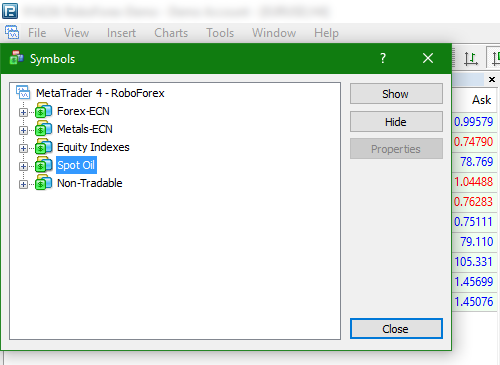Expand the Metals-ECN group
This screenshot has height=365, width=500.
point(23,130)
